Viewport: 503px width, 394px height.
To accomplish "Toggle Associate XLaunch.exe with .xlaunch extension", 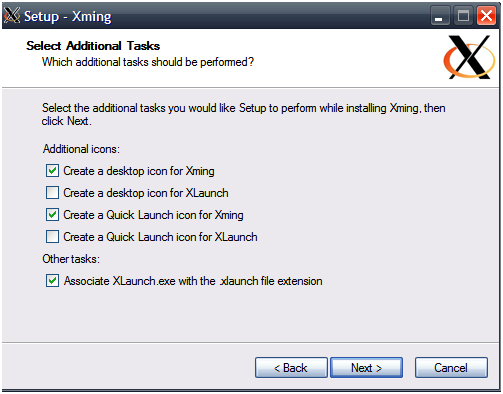I will (52, 281).
